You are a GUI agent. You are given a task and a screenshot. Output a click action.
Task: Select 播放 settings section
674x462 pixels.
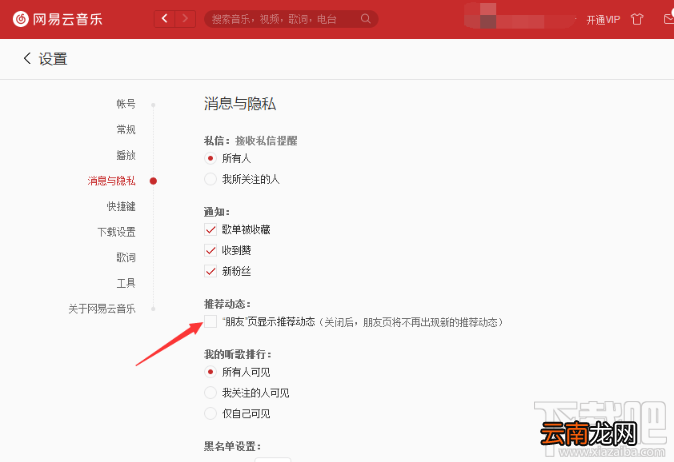[x=126, y=155]
